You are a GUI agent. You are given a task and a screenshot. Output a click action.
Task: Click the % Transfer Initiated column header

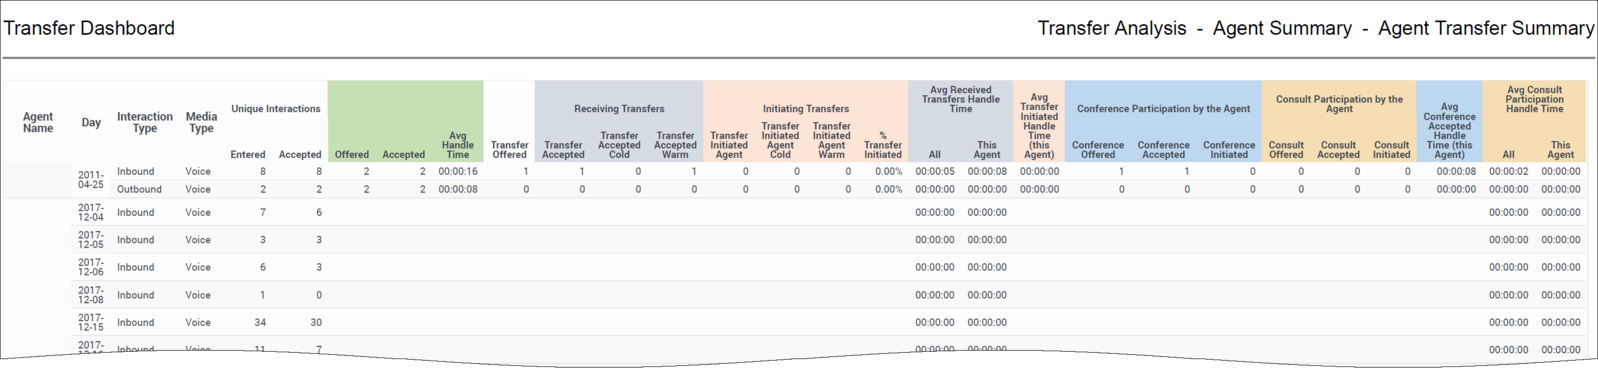pos(883,145)
